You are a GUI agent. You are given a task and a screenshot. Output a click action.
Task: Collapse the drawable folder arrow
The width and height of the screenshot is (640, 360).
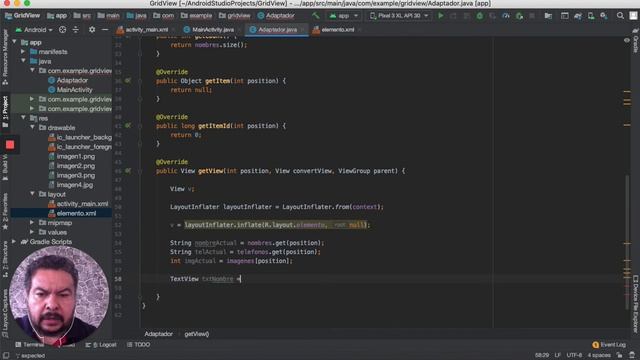tap(32, 127)
